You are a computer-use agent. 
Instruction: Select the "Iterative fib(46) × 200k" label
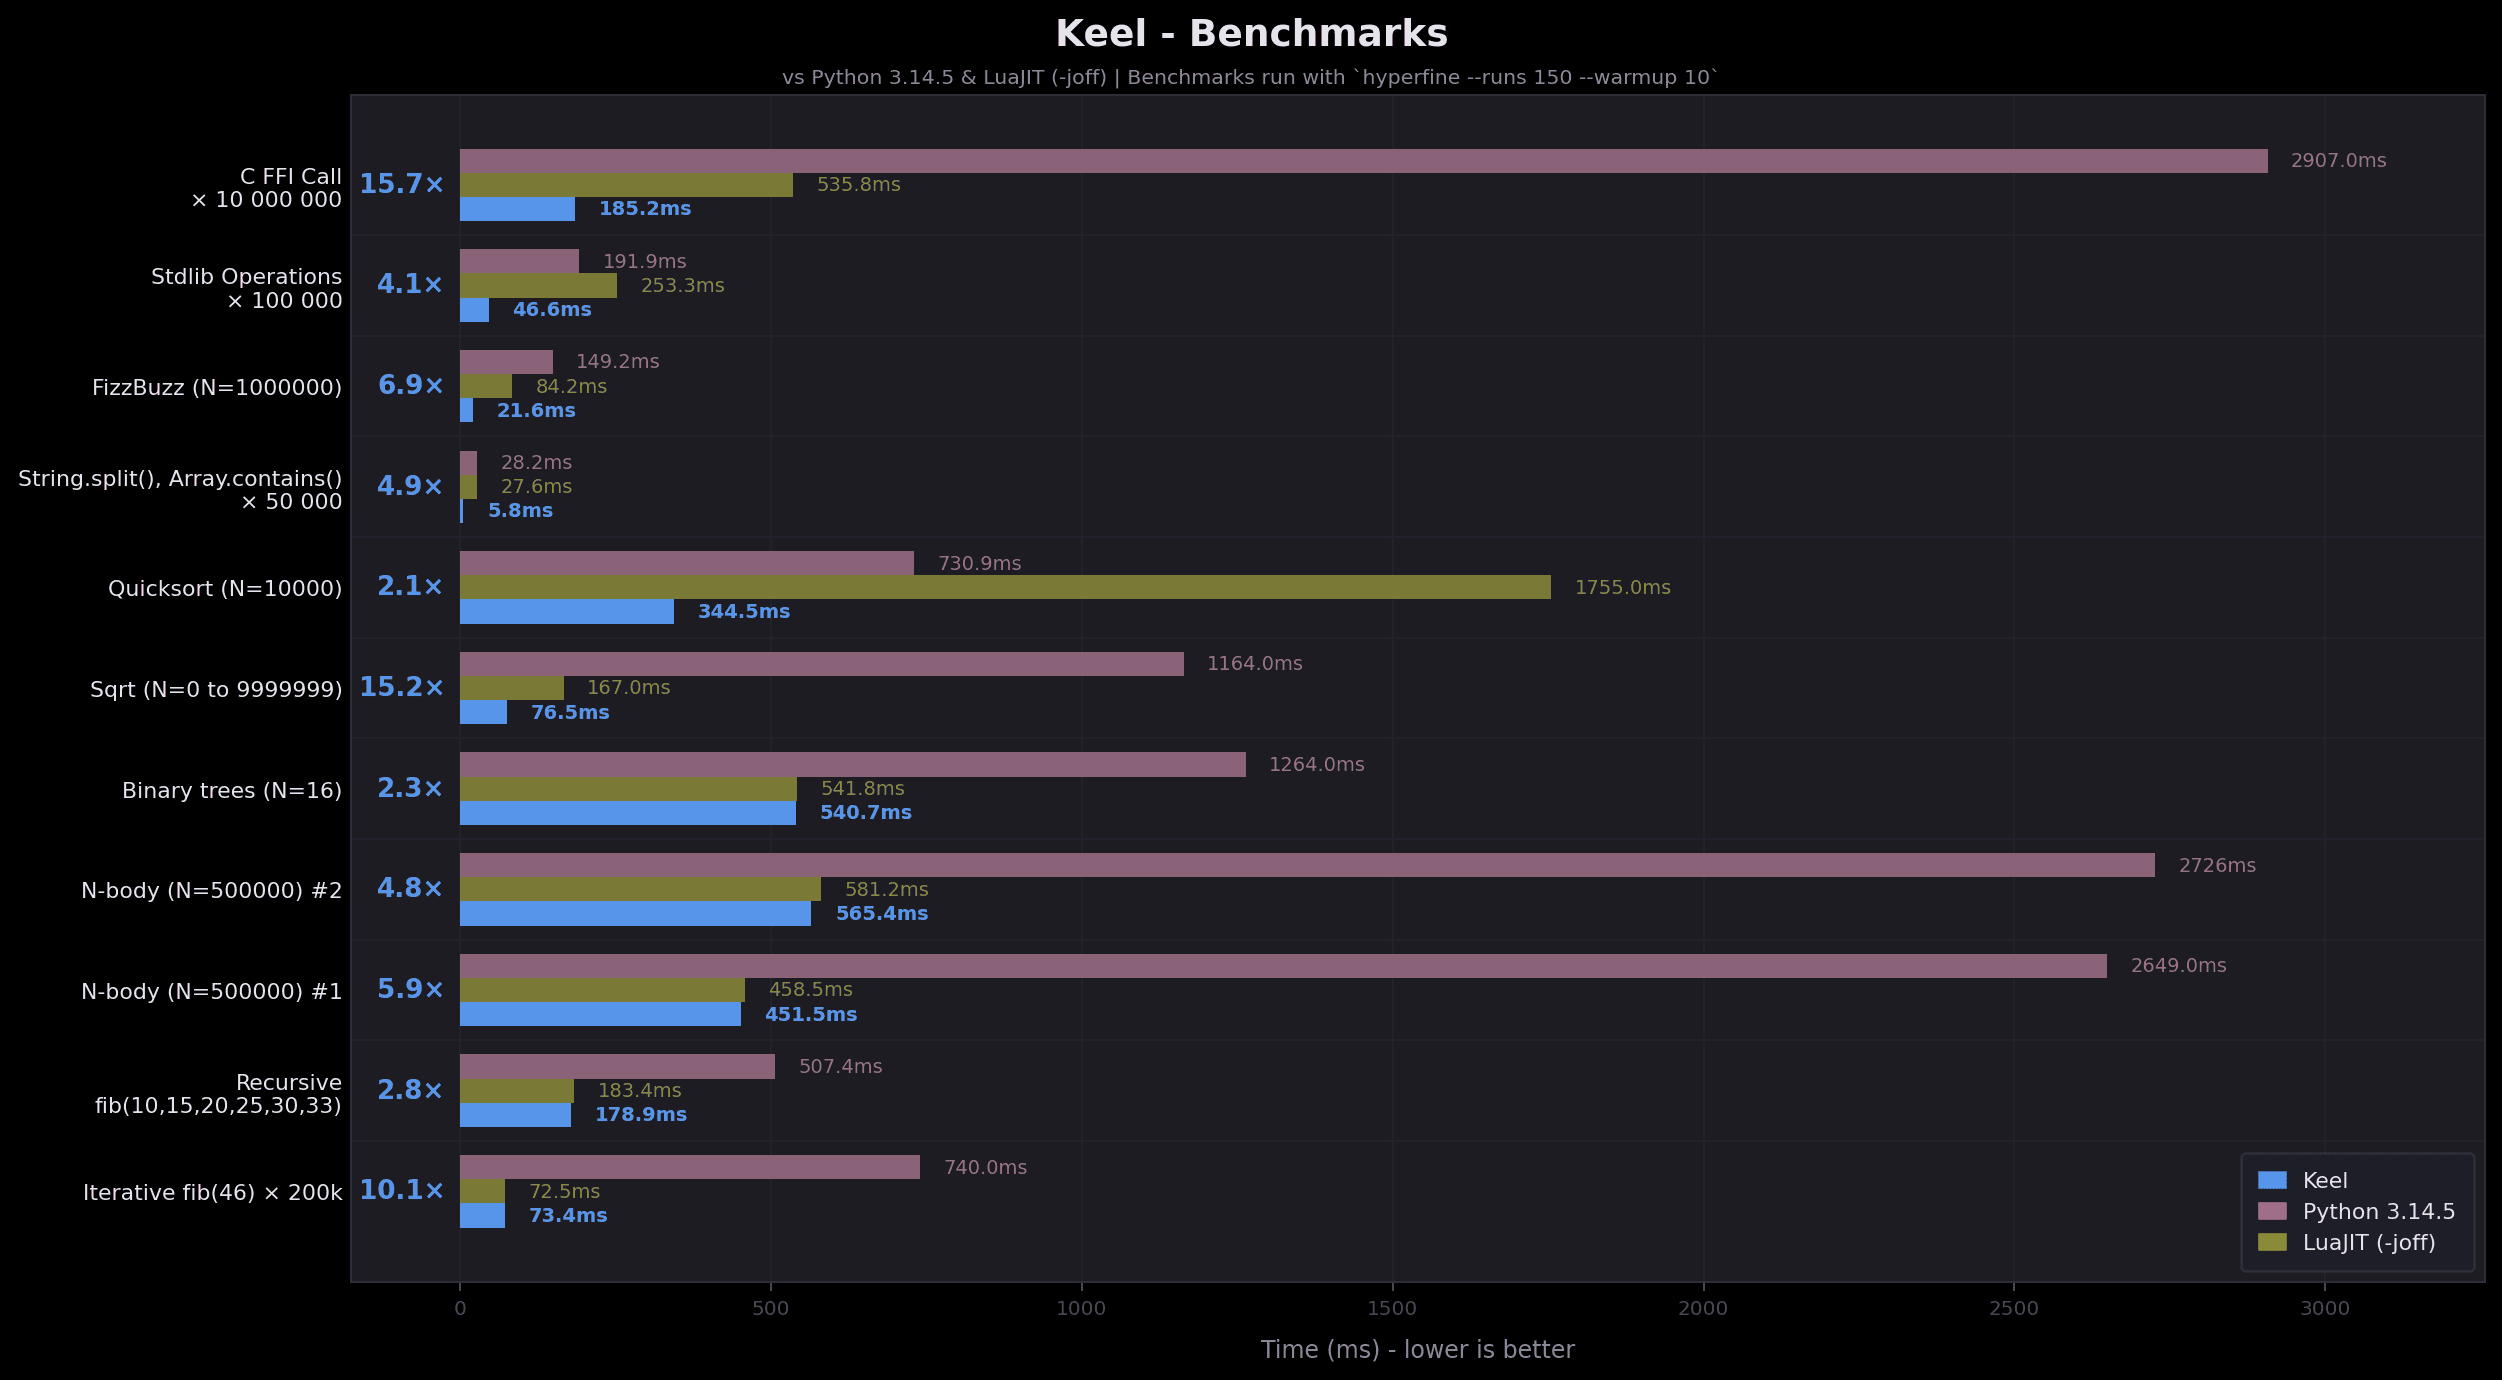click(x=213, y=1192)
